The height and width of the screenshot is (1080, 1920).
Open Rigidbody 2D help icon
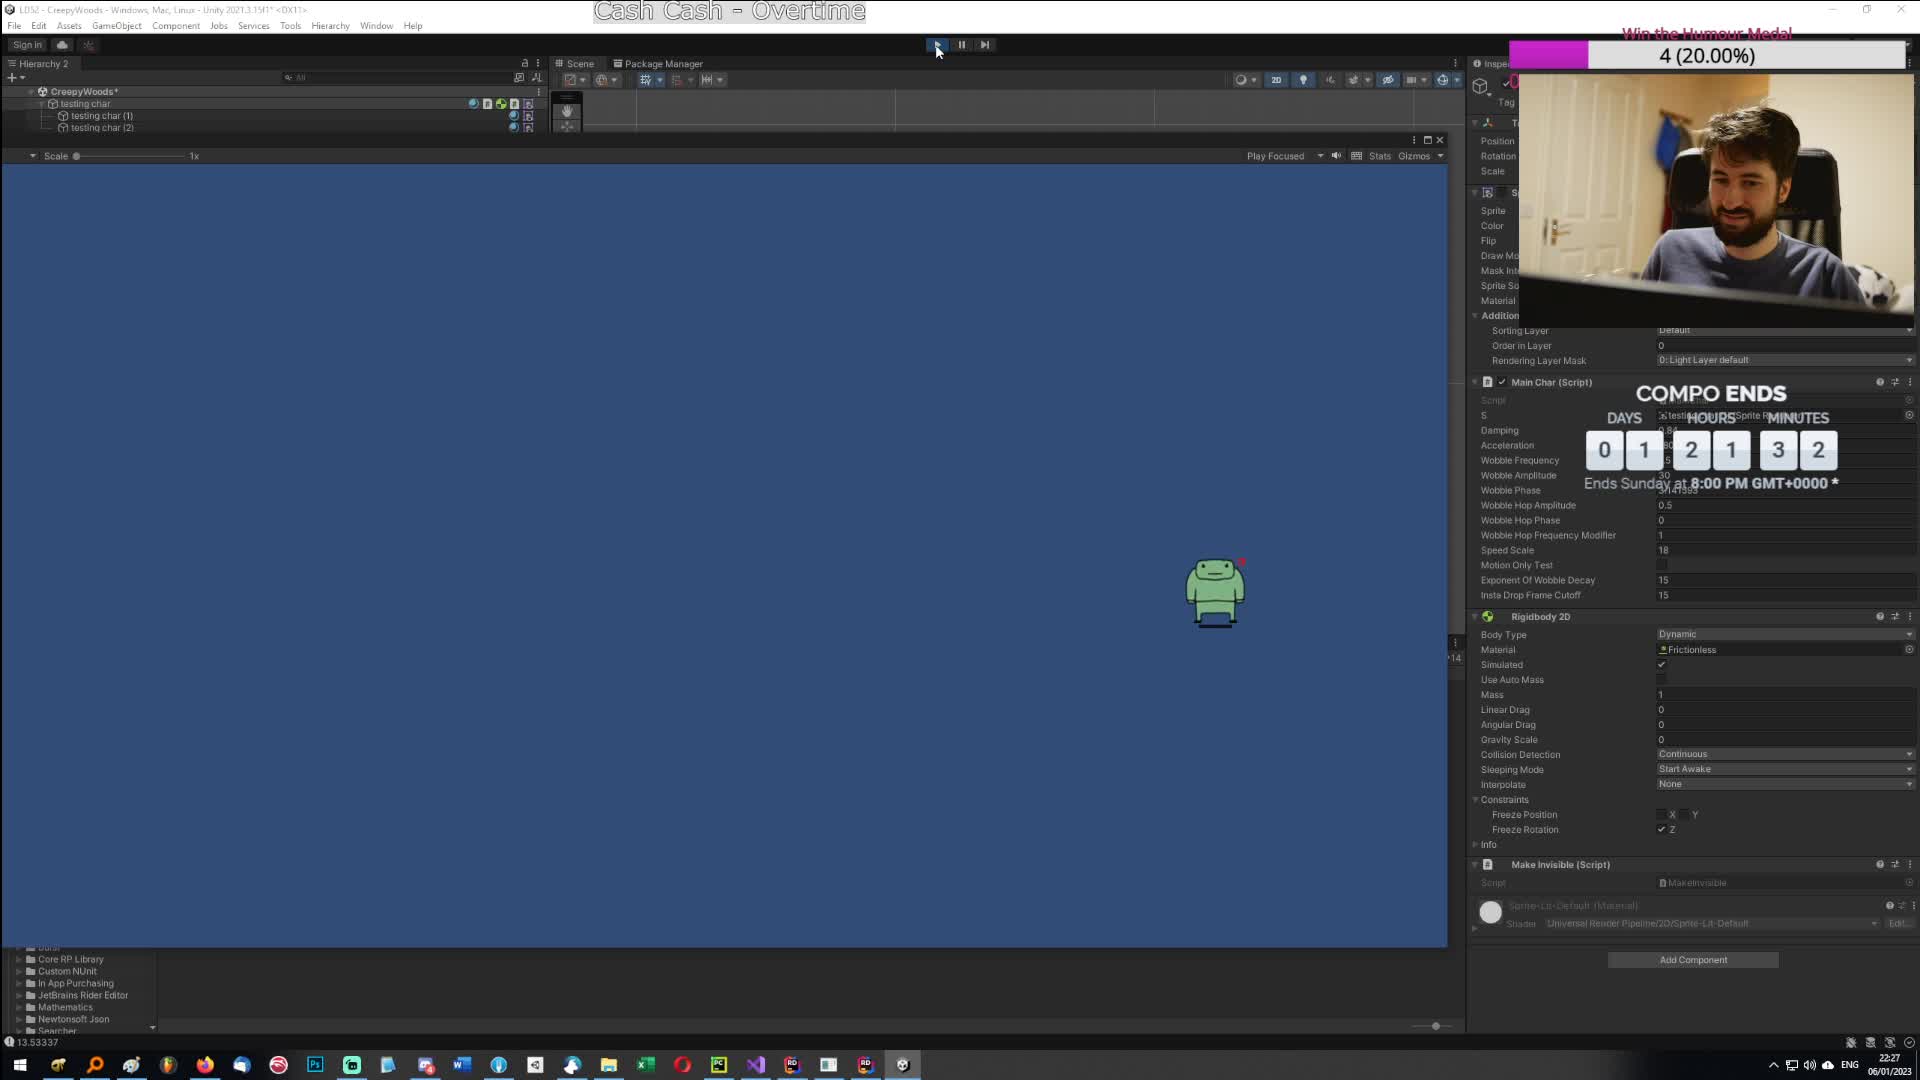[x=1880, y=617]
